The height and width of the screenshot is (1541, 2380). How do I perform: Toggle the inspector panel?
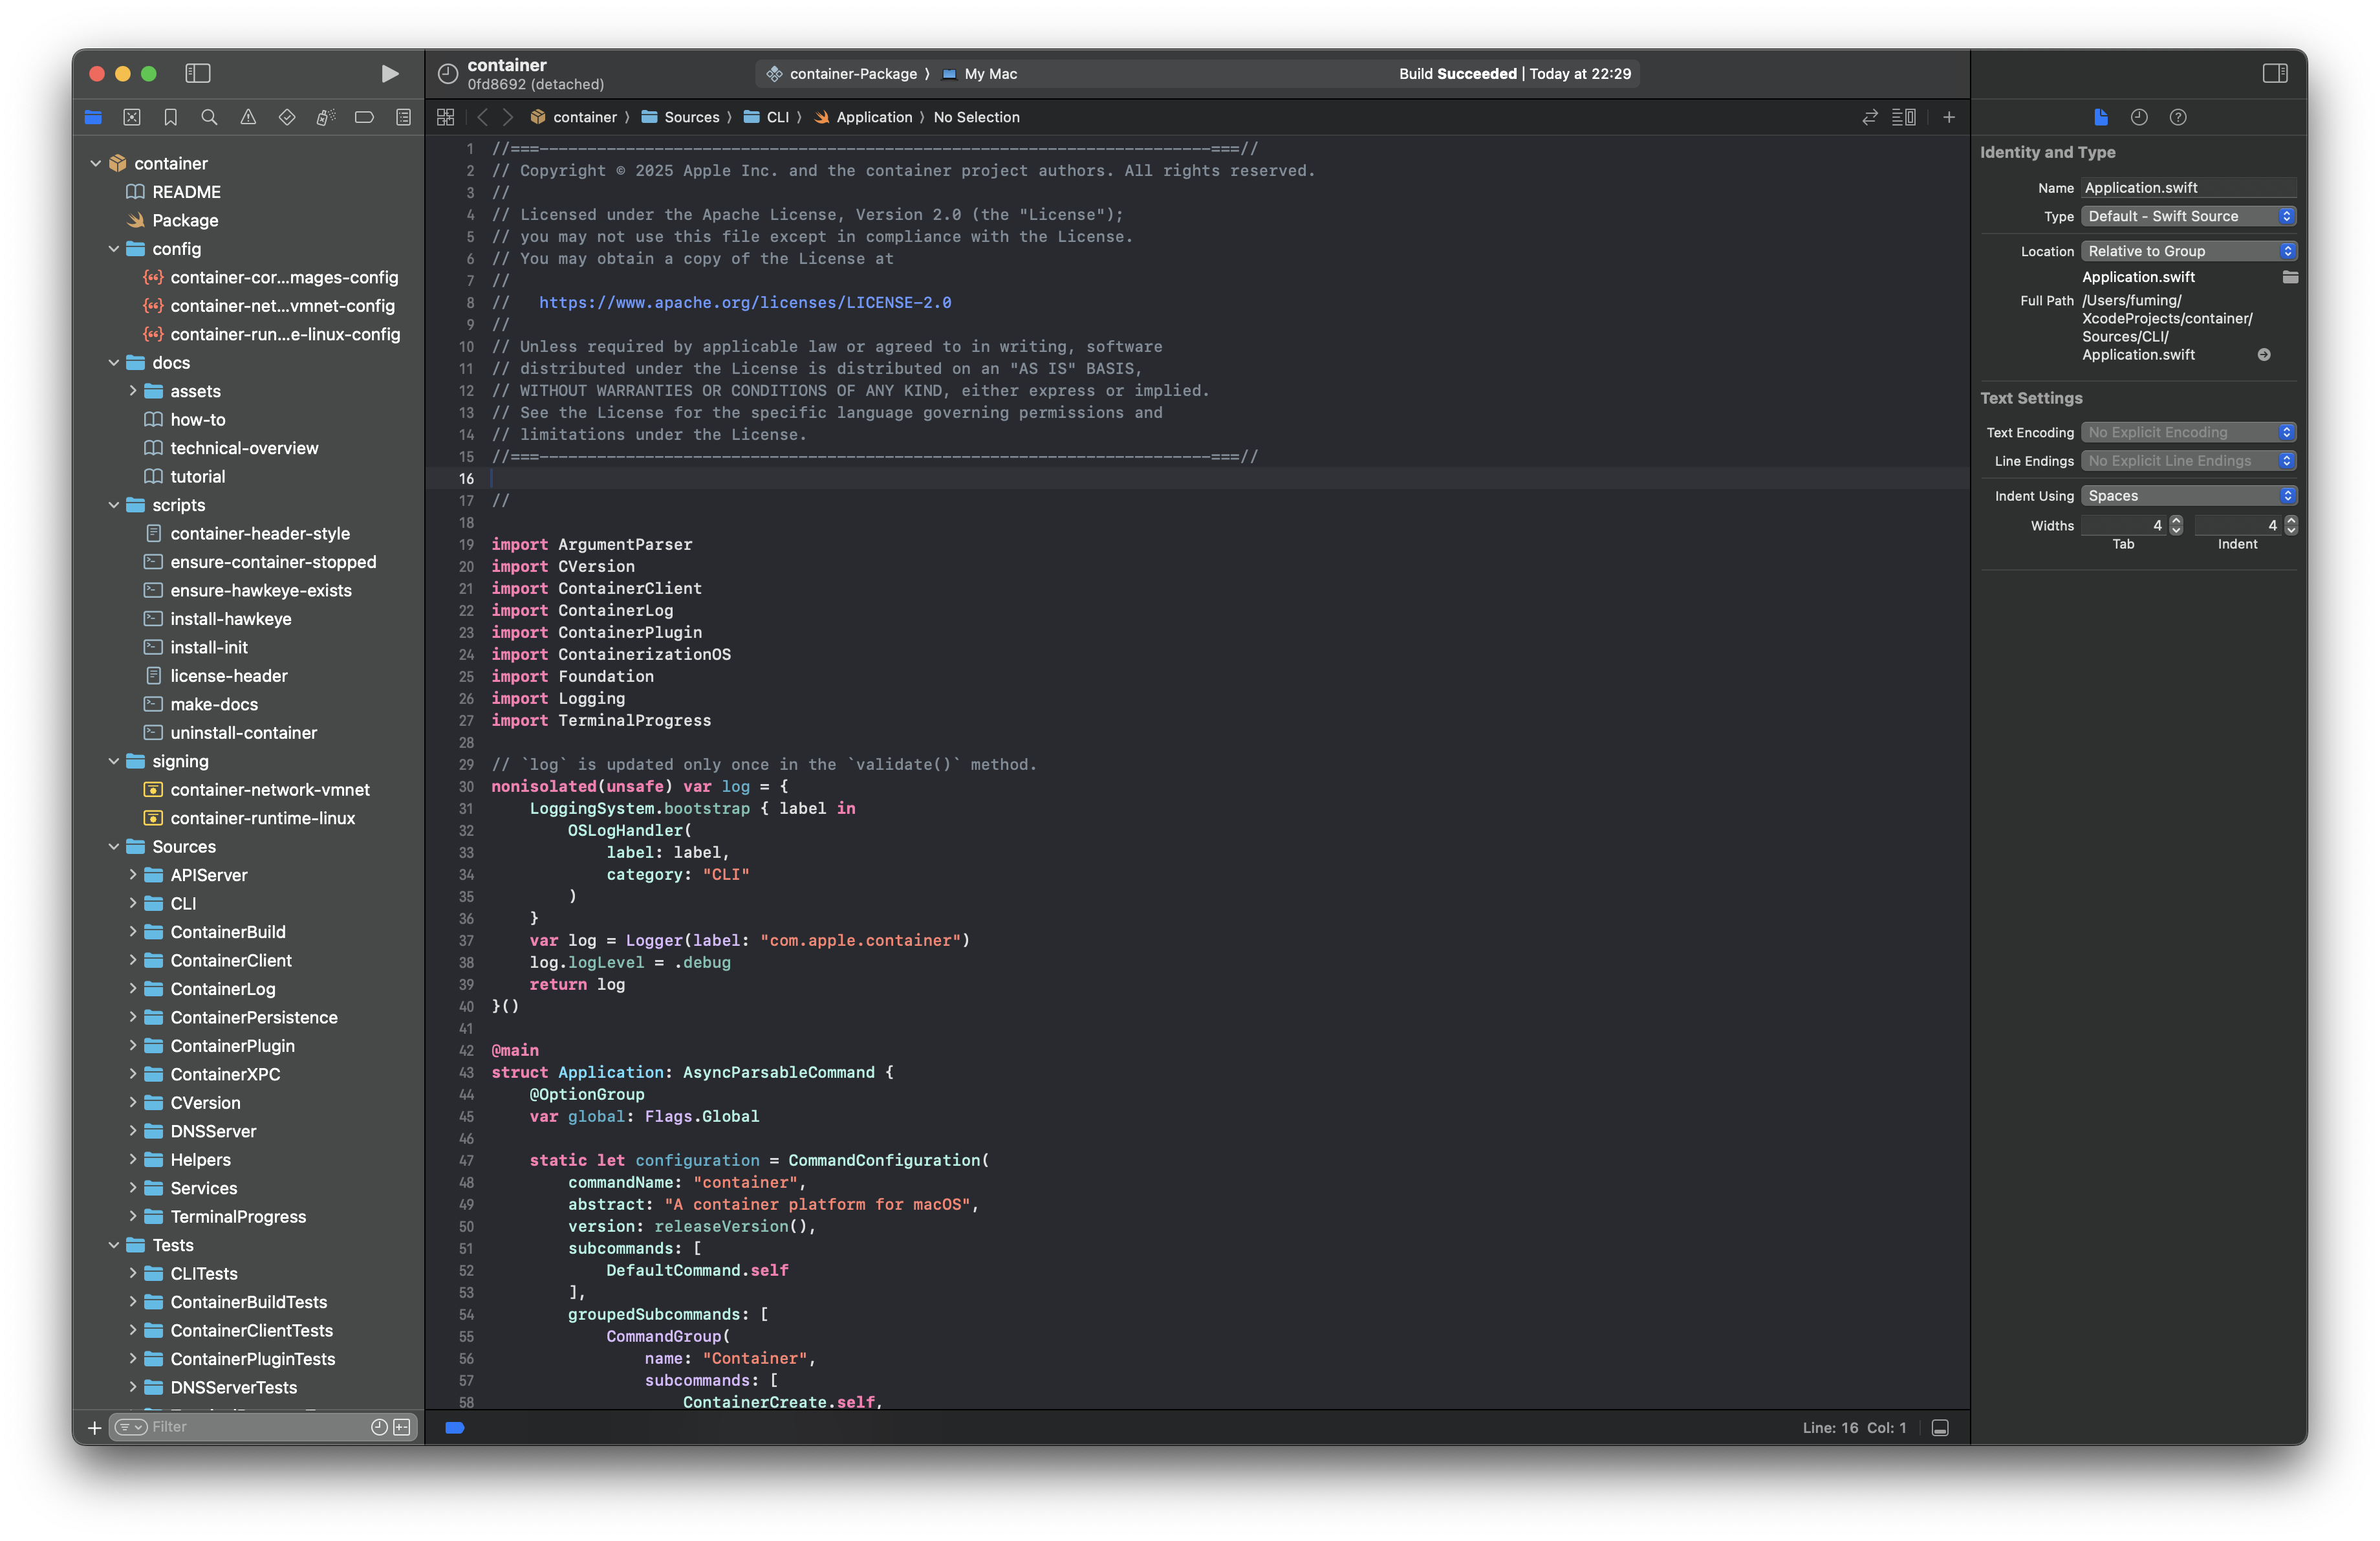point(2275,73)
